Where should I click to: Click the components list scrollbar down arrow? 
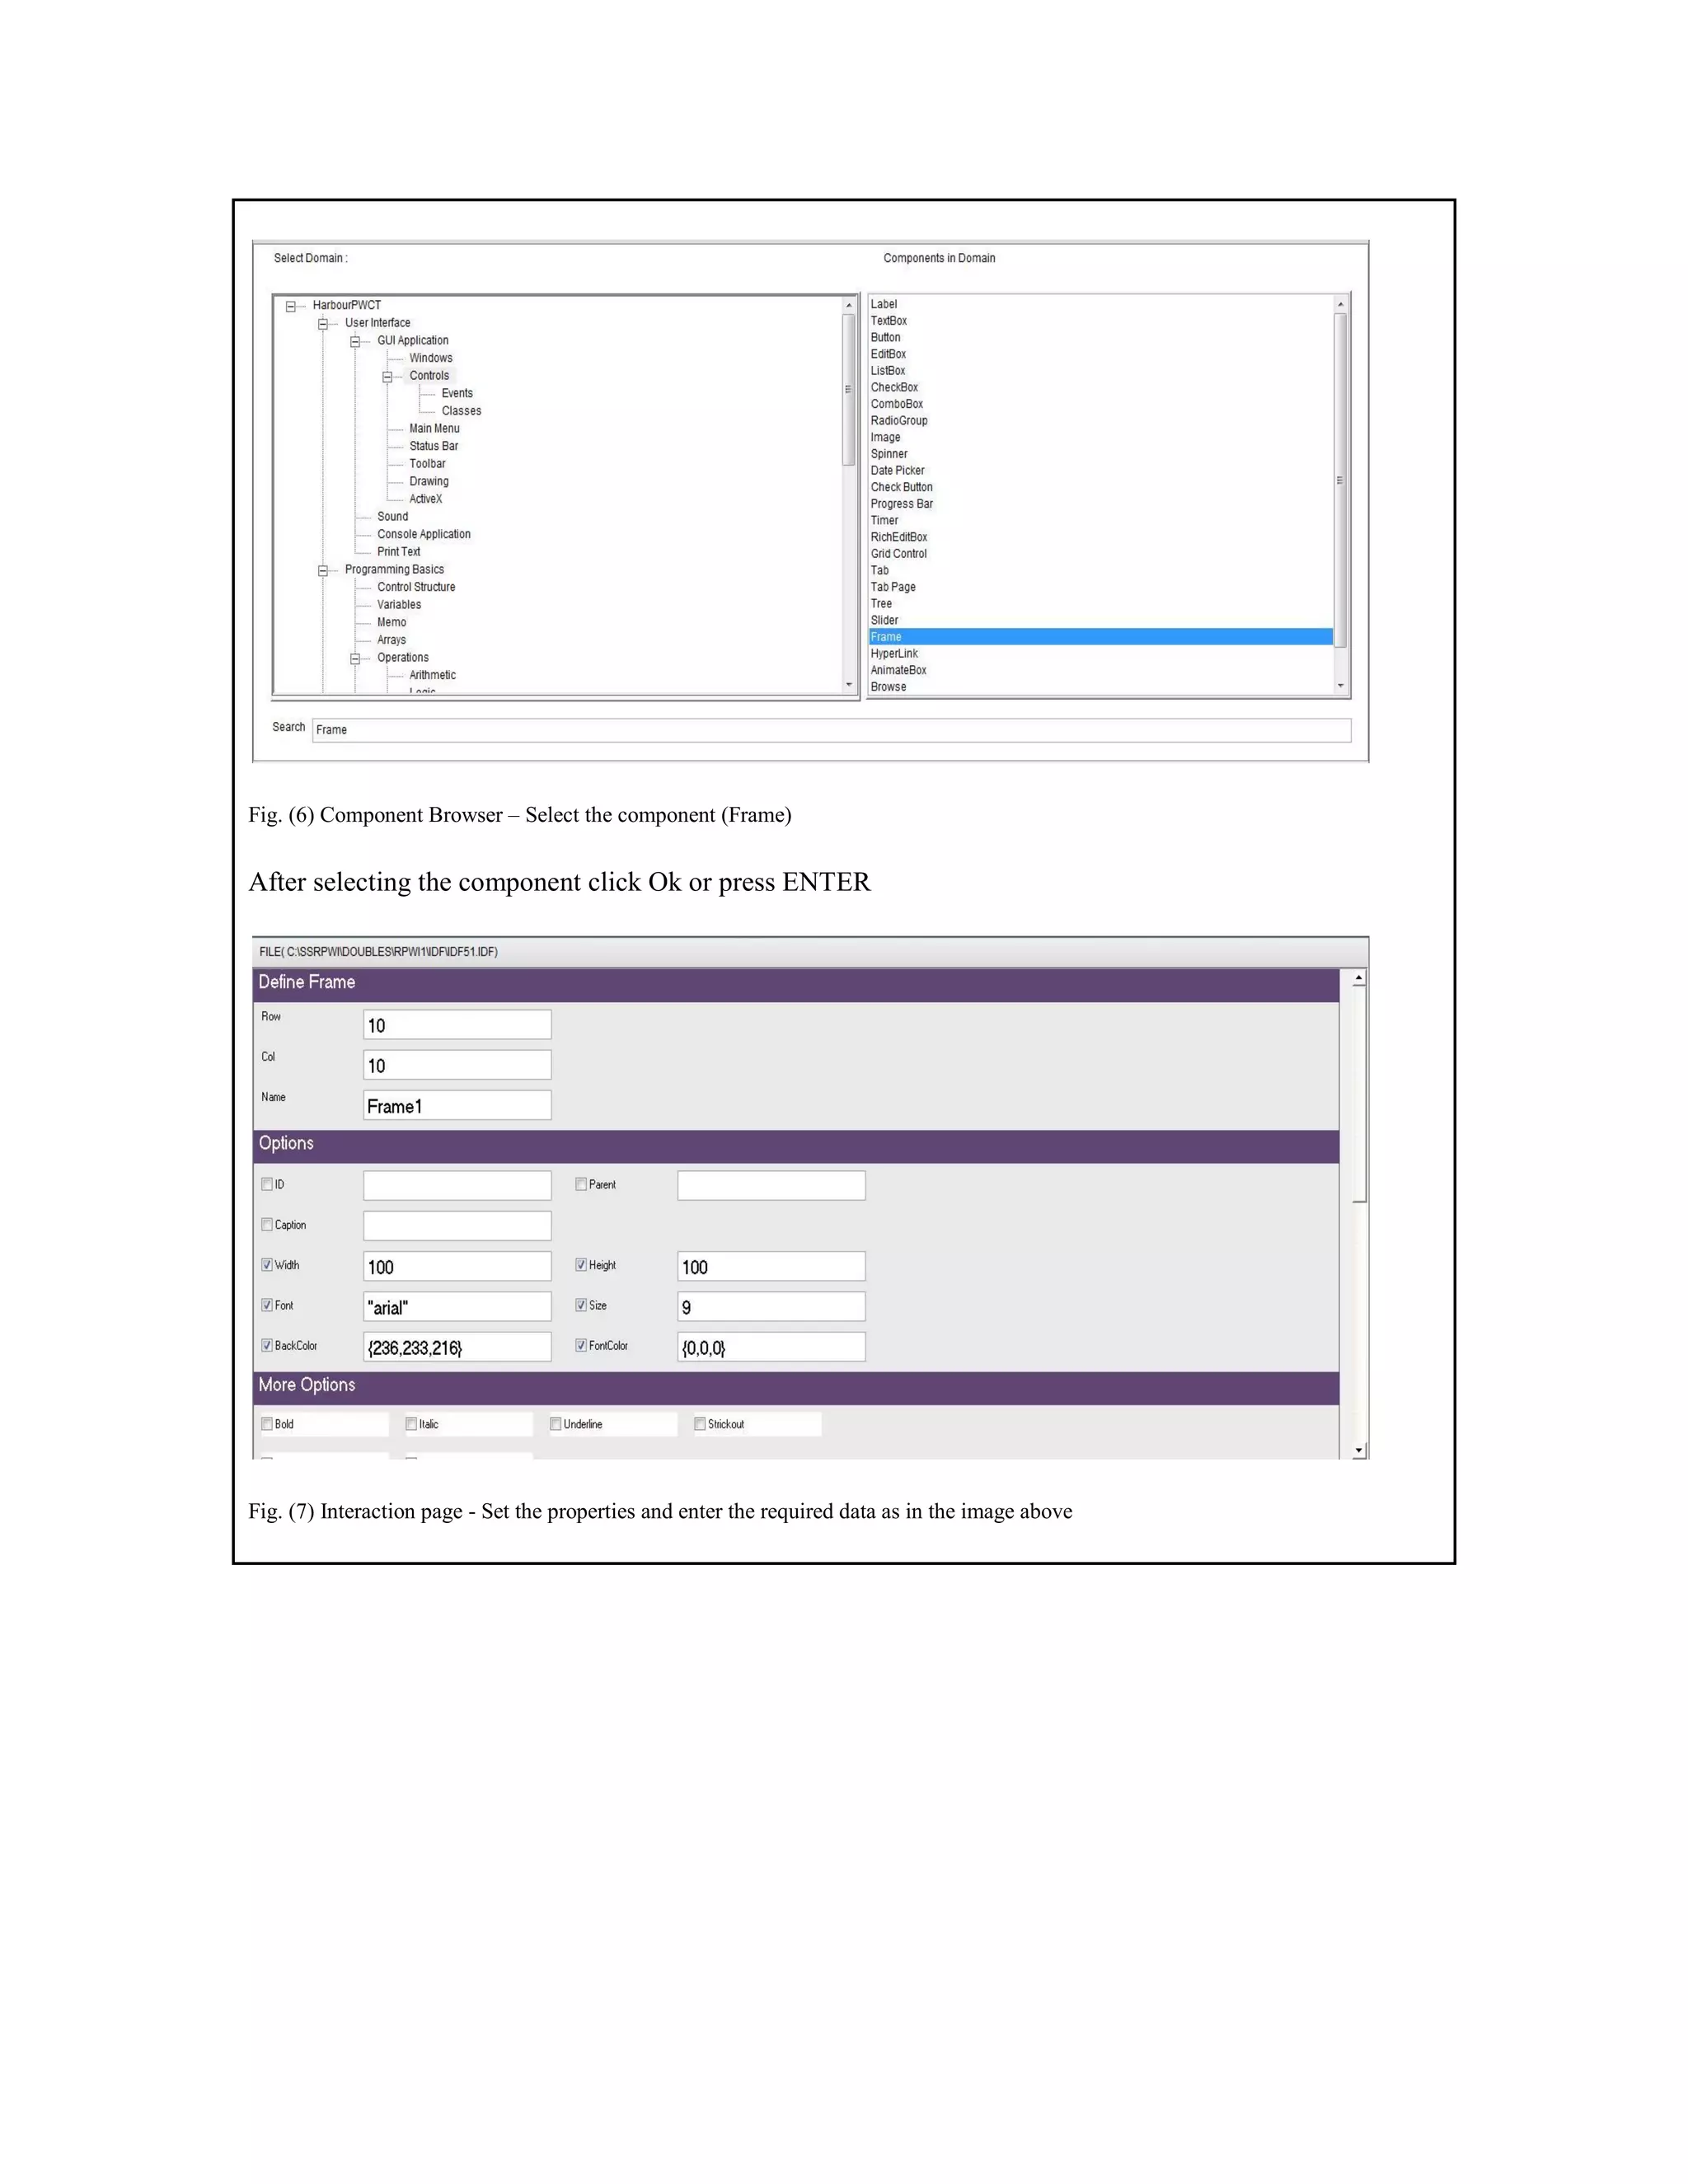click(x=1341, y=686)
